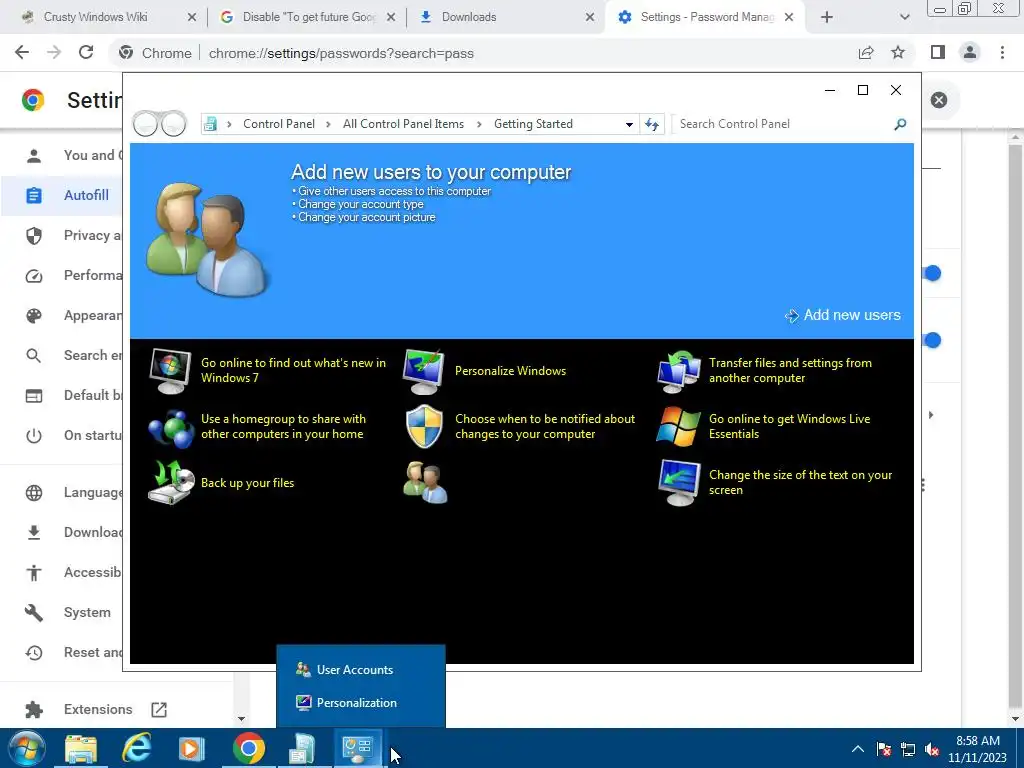
Task: Show hidden tray icons arrow
Action: pyautogui.click(x=857, y=749)
